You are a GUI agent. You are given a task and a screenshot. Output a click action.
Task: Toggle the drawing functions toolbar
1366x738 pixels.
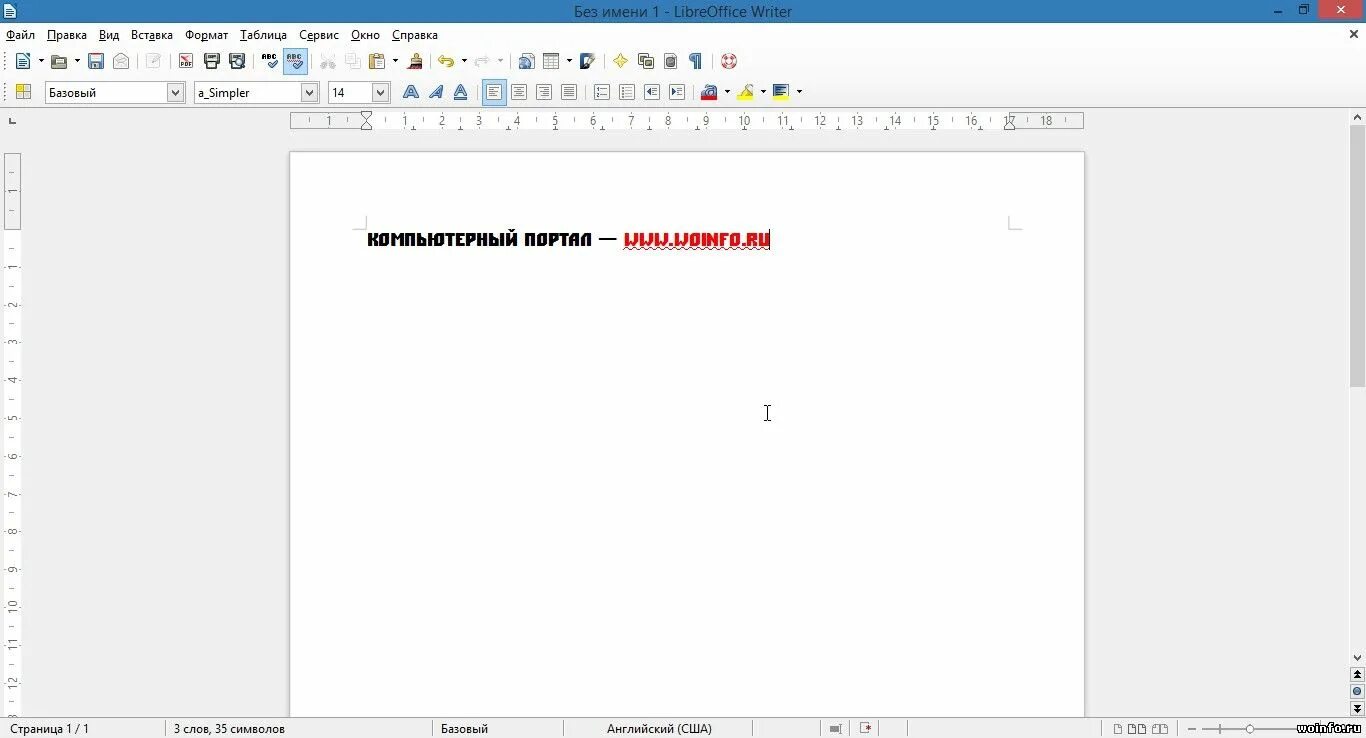click(588, 61)
